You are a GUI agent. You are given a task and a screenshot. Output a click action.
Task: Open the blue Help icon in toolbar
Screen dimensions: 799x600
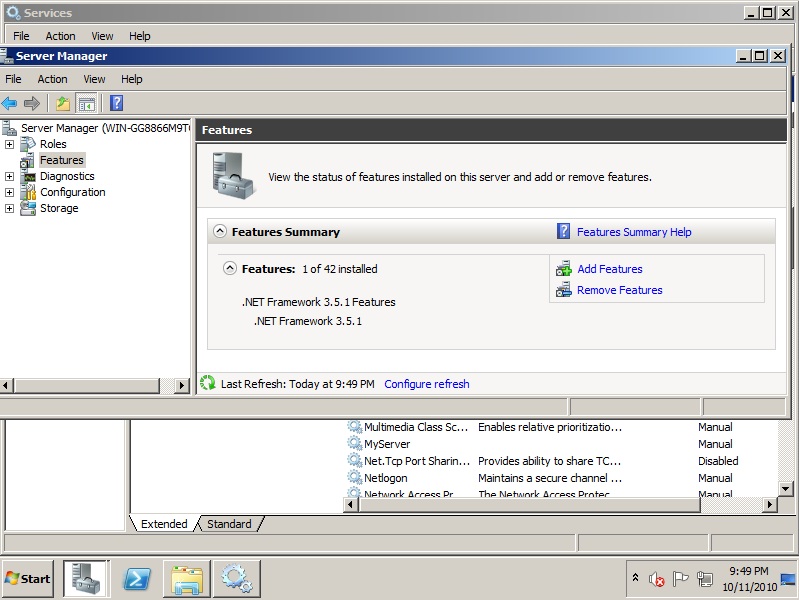pyautogui.click(x=117, y=103)
